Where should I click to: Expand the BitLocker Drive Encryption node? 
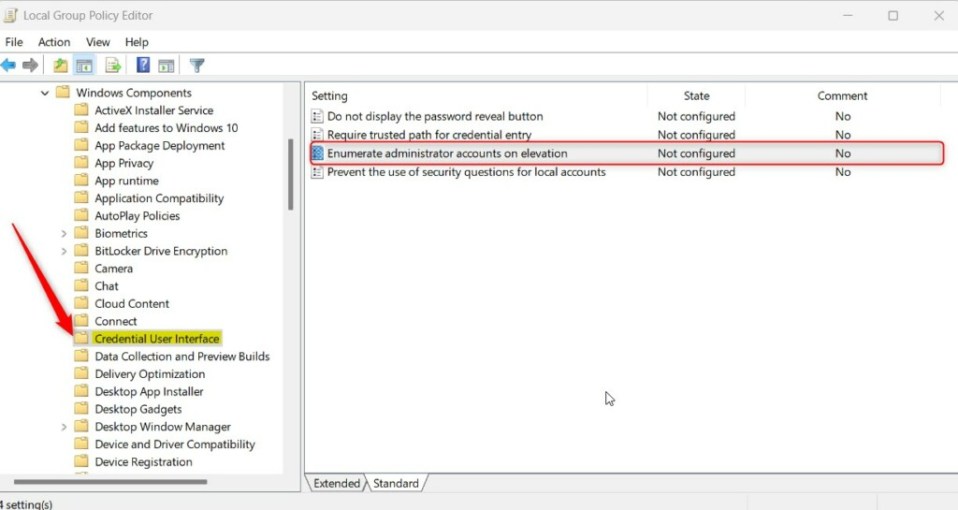pyautogui.click(x=64, y=251)
